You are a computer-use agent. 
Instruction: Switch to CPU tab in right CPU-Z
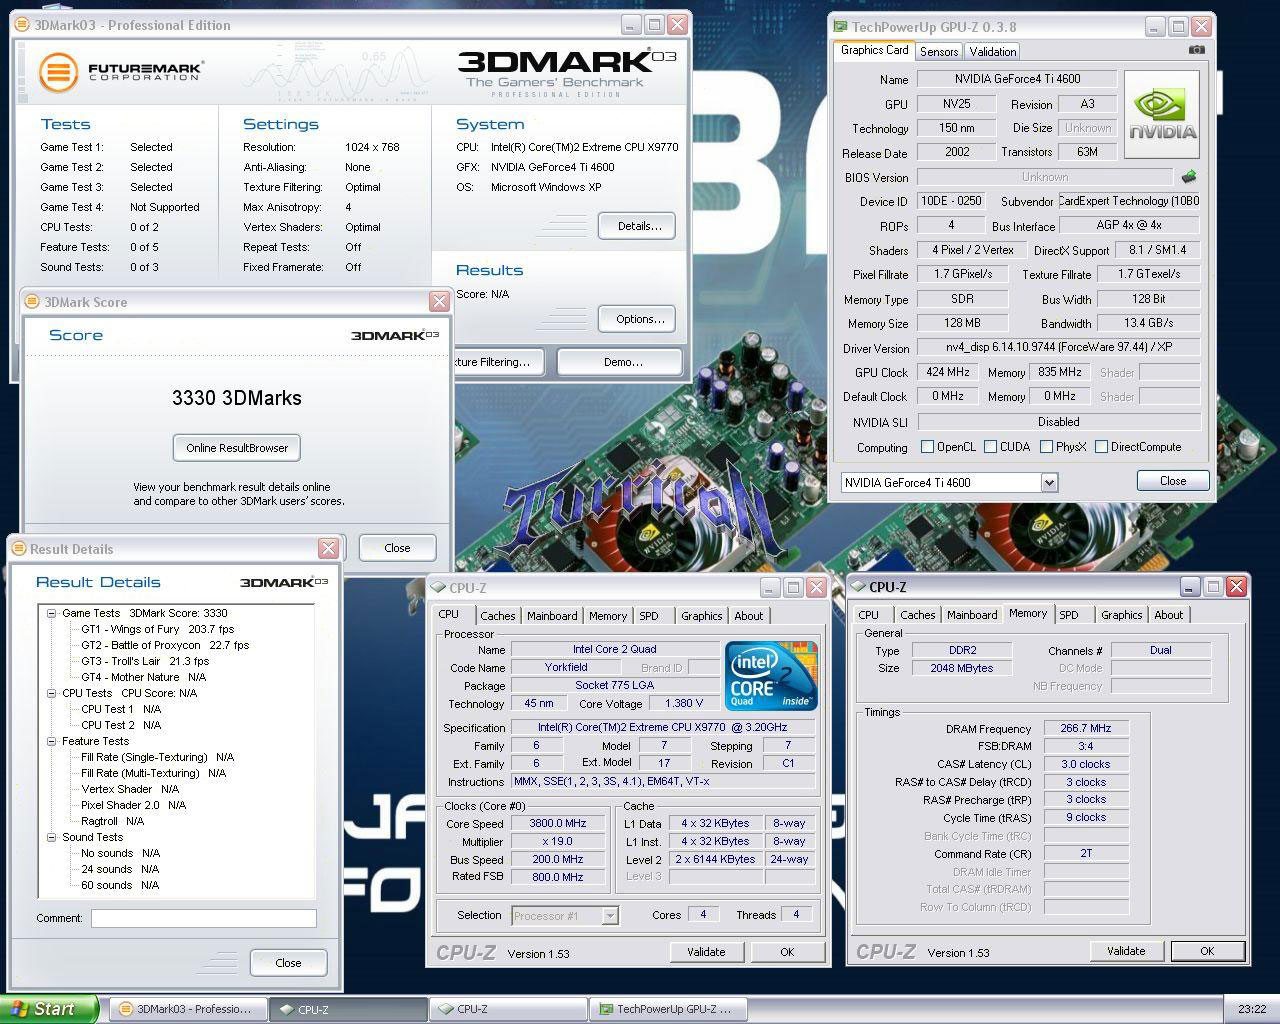coord(869,615)
